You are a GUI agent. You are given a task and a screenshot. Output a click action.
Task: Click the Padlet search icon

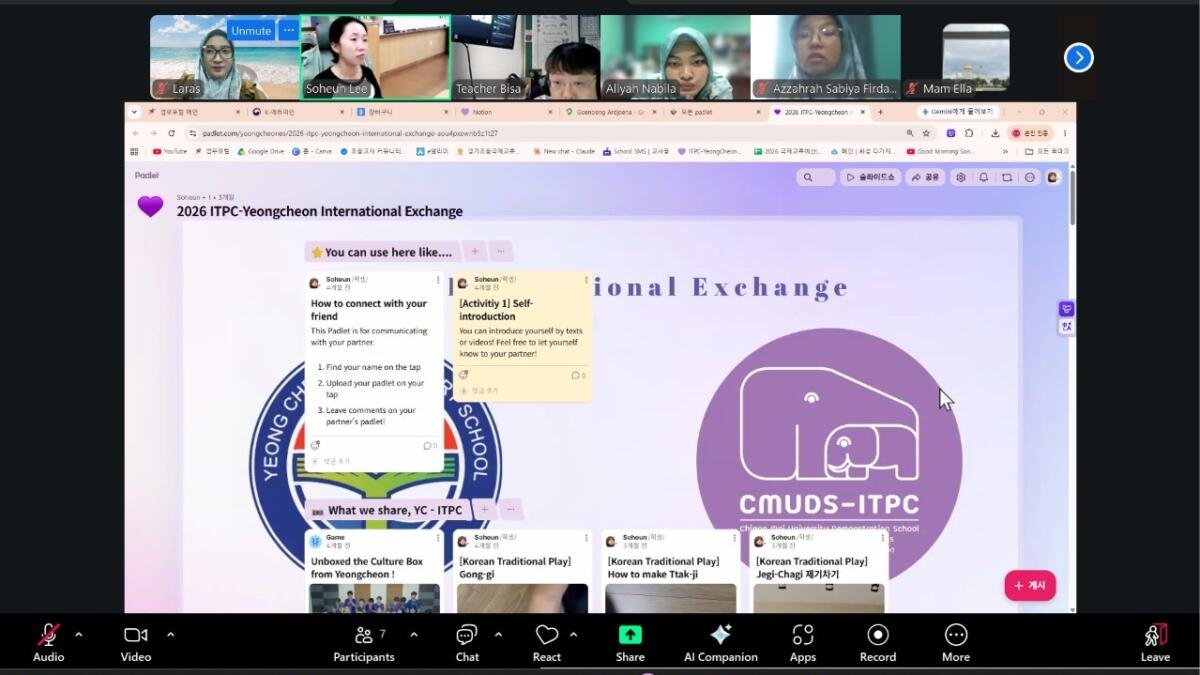click(x=806, y=177)
